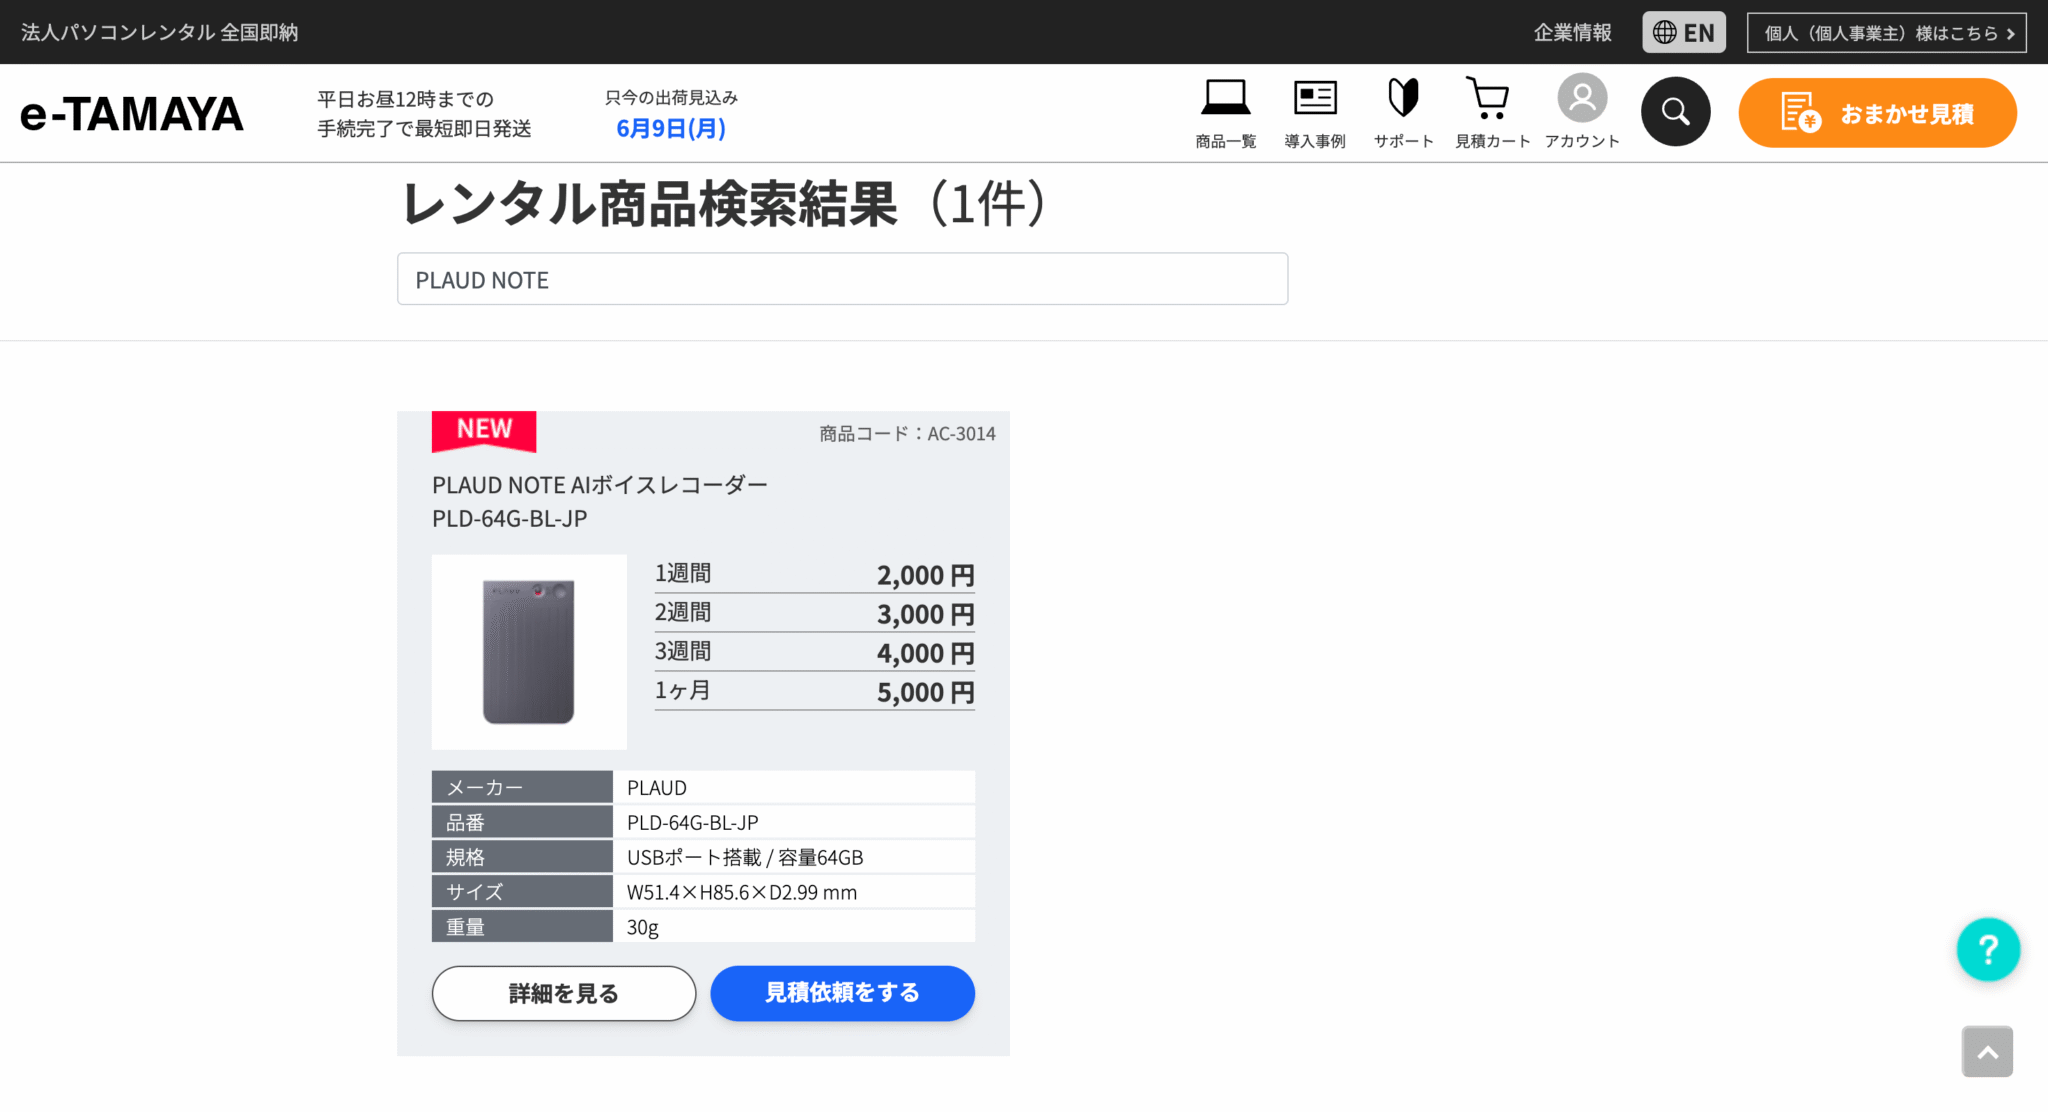
Task: Click the scroll-to-top arrow button
Action: 1987,1051
